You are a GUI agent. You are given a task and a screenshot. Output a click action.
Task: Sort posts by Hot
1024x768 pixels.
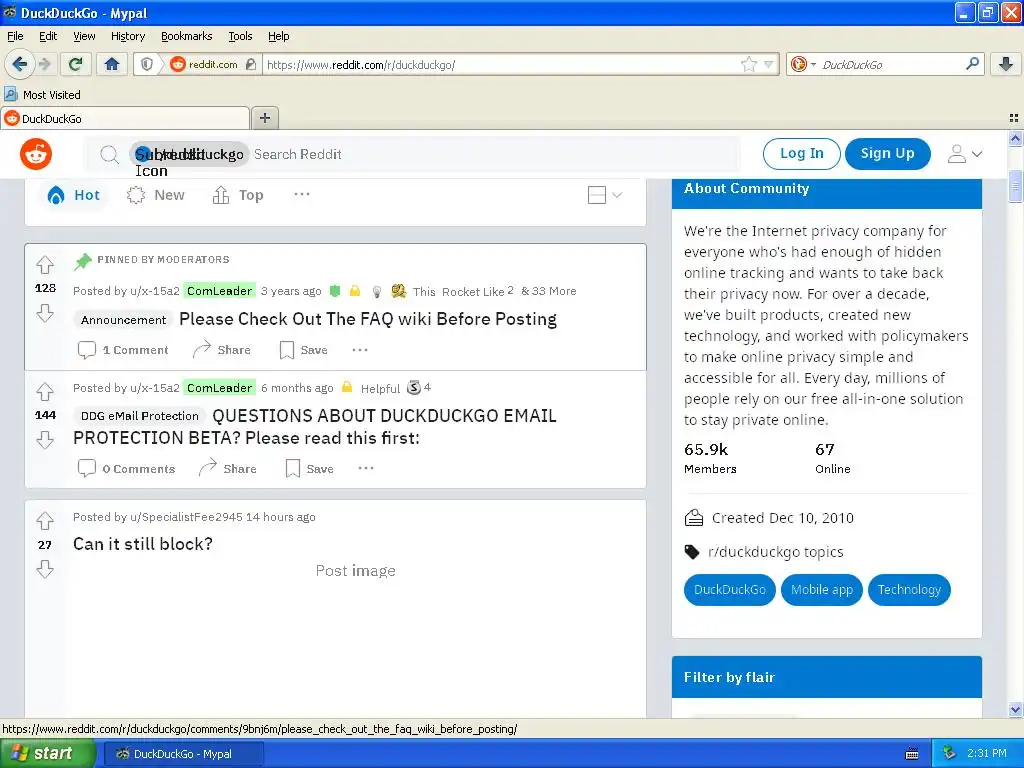point(74,195)
